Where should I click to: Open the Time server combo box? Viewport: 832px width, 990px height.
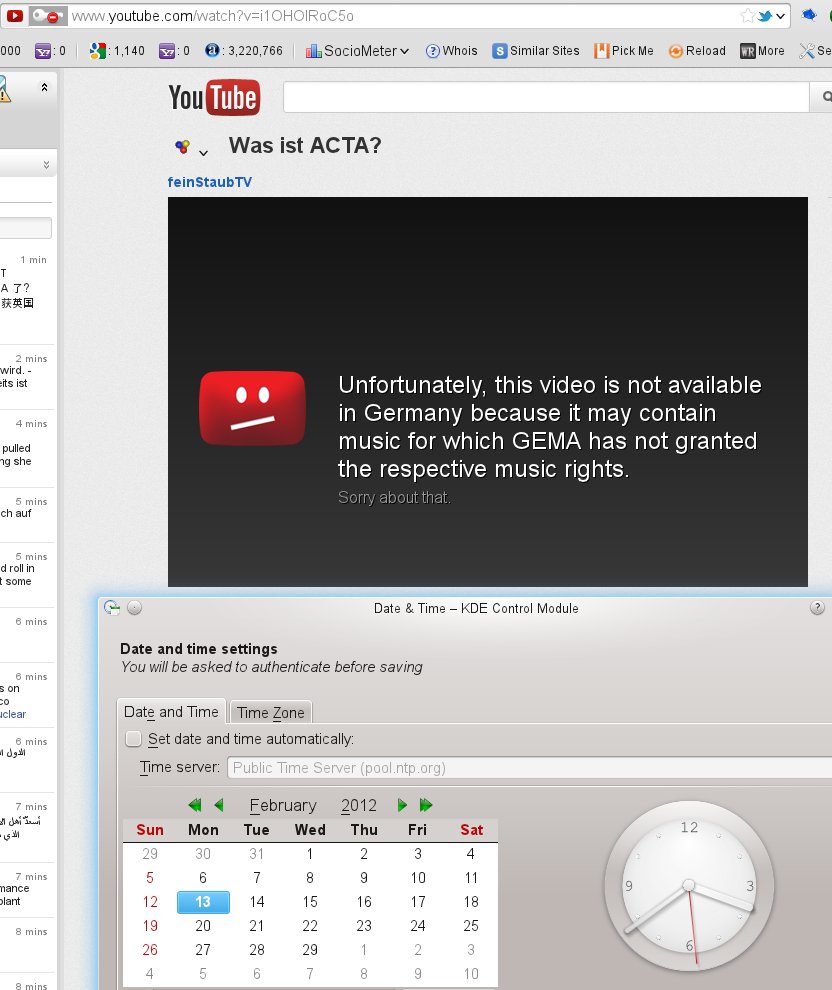tap(529, 768)
